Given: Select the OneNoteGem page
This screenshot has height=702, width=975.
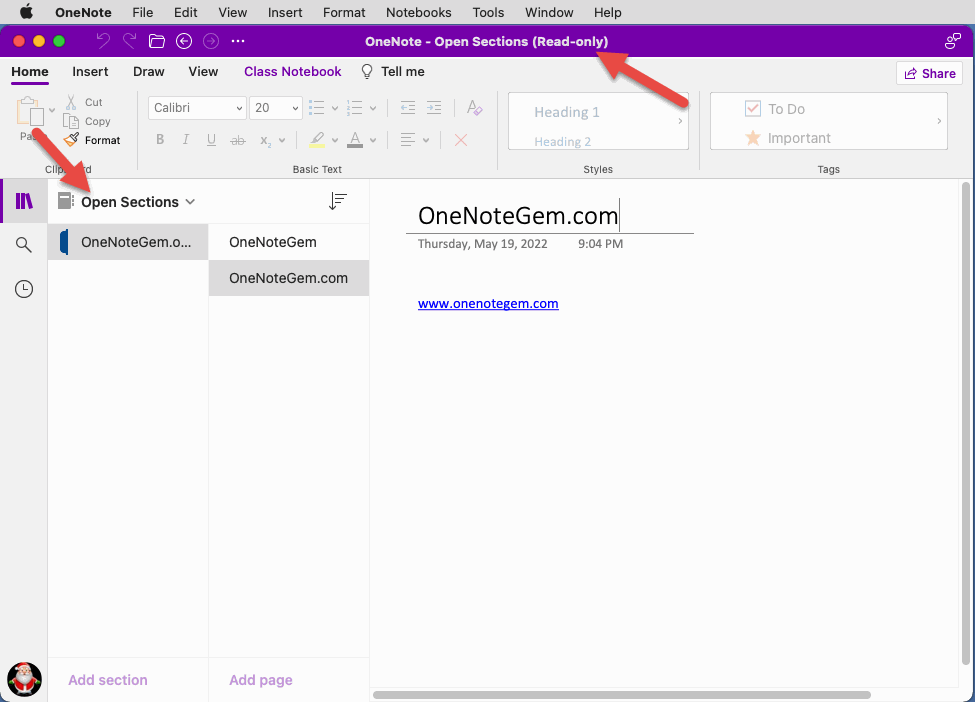Looking at the screenshot, I should (x=289, y=242).
